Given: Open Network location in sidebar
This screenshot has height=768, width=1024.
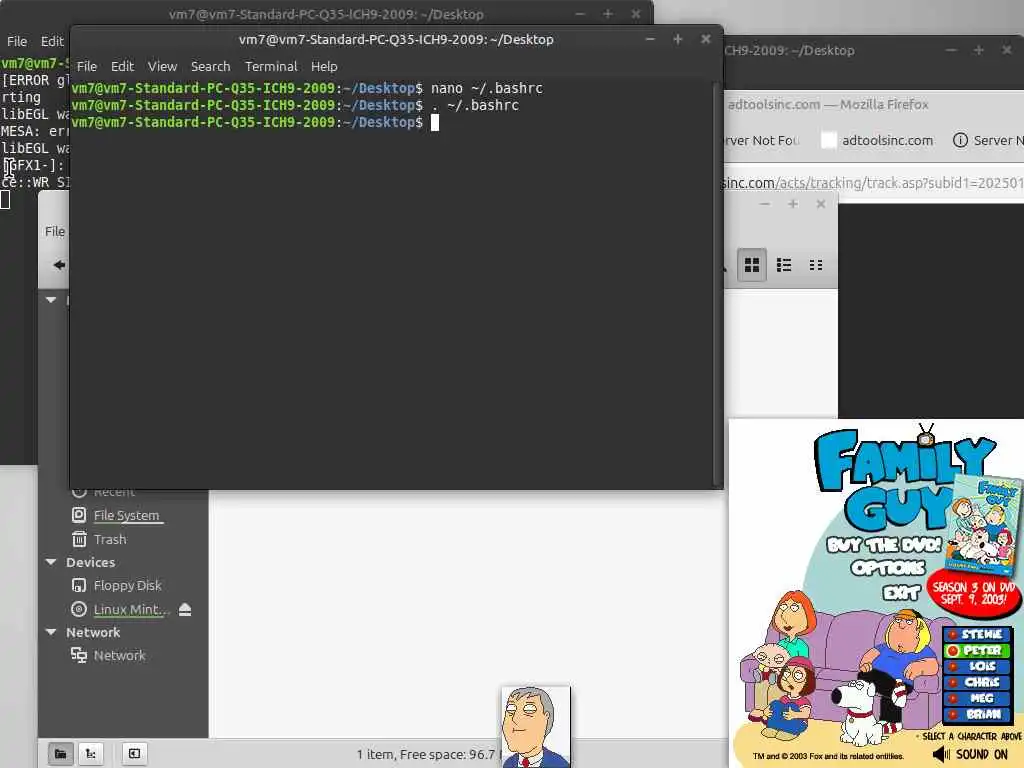Looking at the screenshot, I should [x=120, y=655].
